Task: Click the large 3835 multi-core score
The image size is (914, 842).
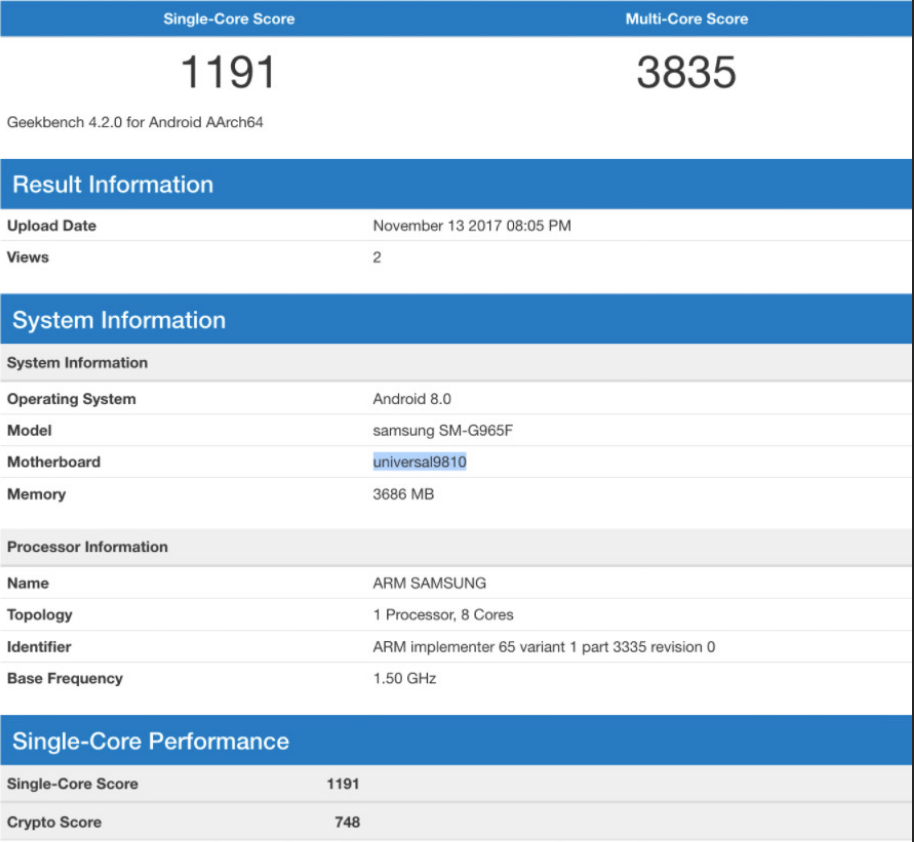Action: pos(686,73)
